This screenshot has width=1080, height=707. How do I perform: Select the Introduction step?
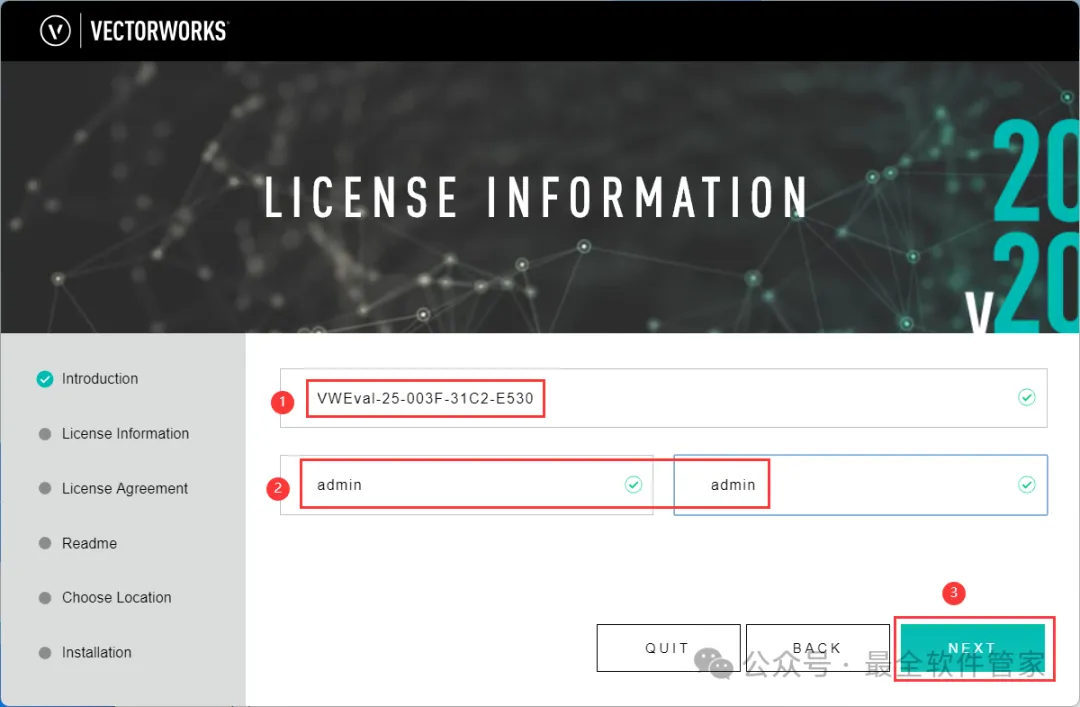click(x=87, y=378)
